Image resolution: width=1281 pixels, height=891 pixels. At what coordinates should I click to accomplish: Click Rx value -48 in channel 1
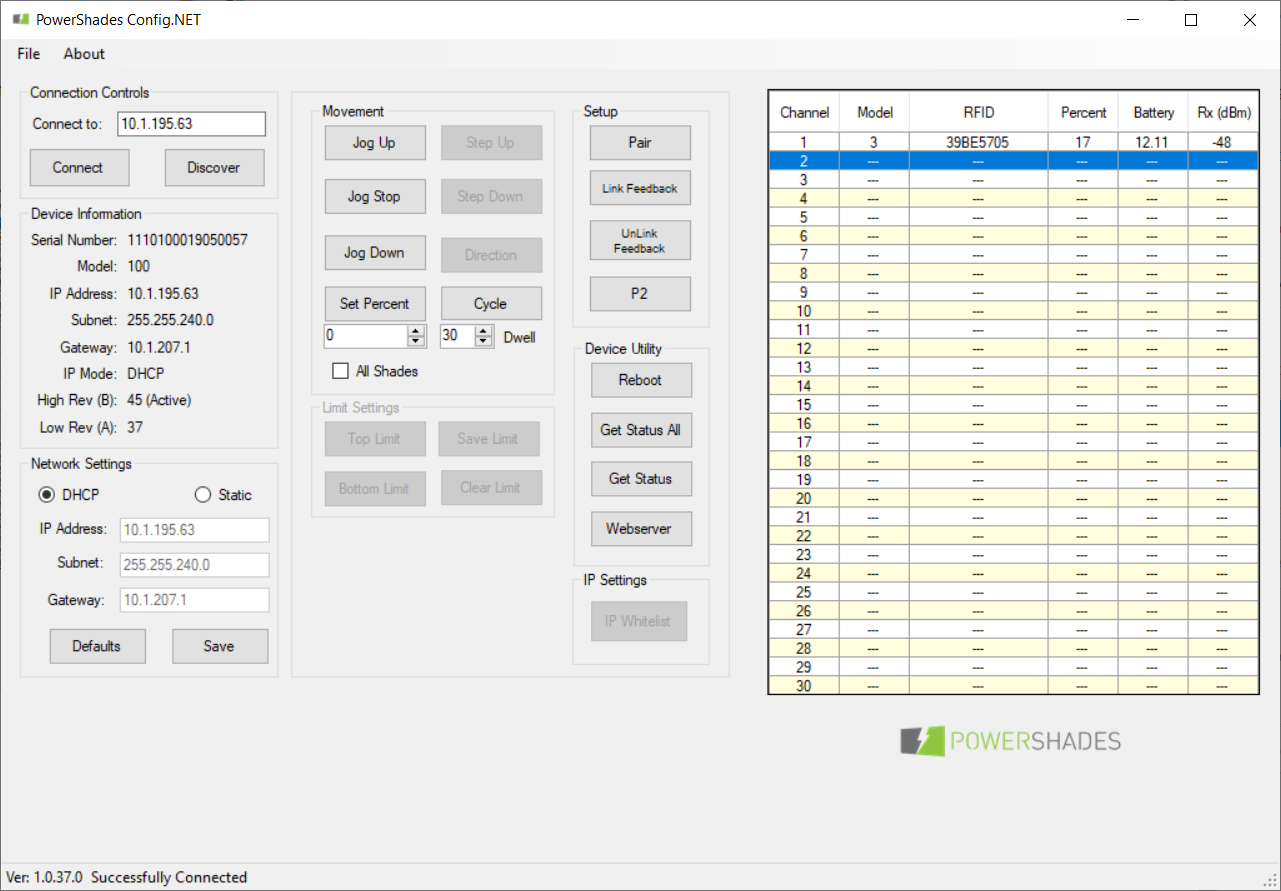click(x=1223, y=142)
